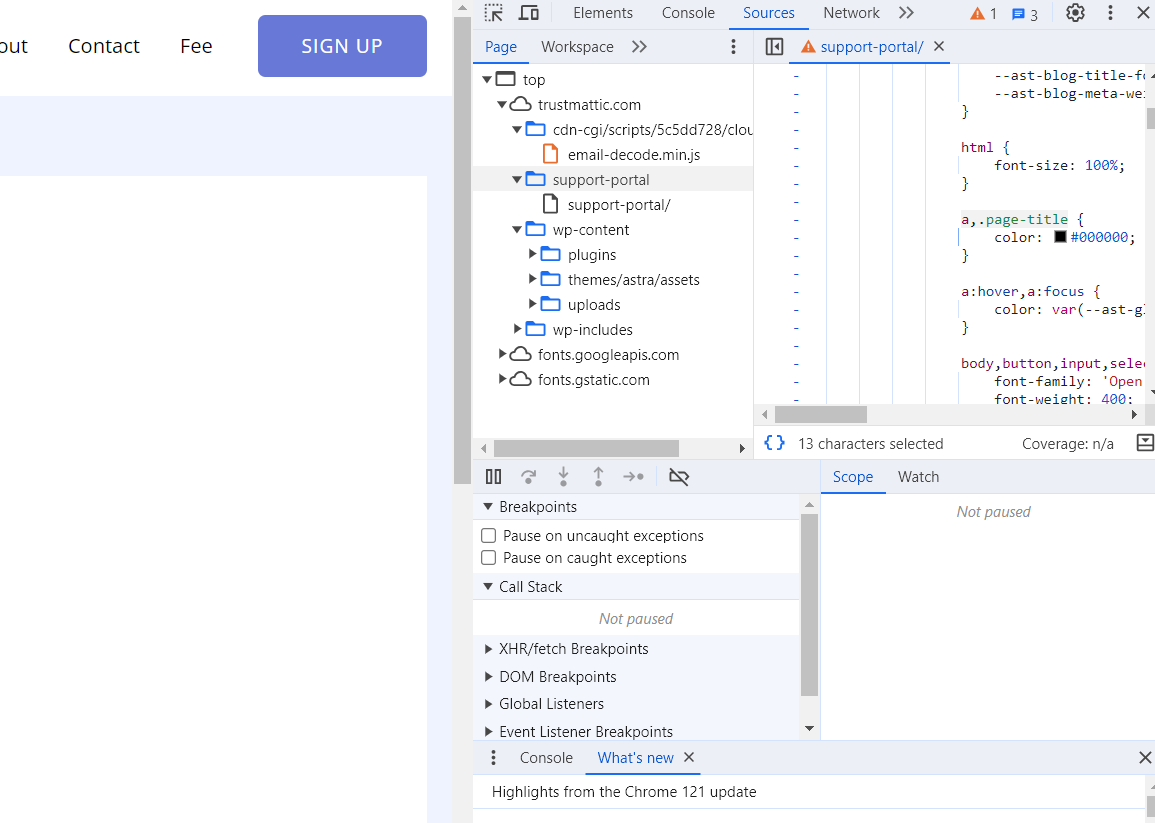The image size is (1155, 823).
Task: Deactivate breakpoints icon
Action: [678, 477]
